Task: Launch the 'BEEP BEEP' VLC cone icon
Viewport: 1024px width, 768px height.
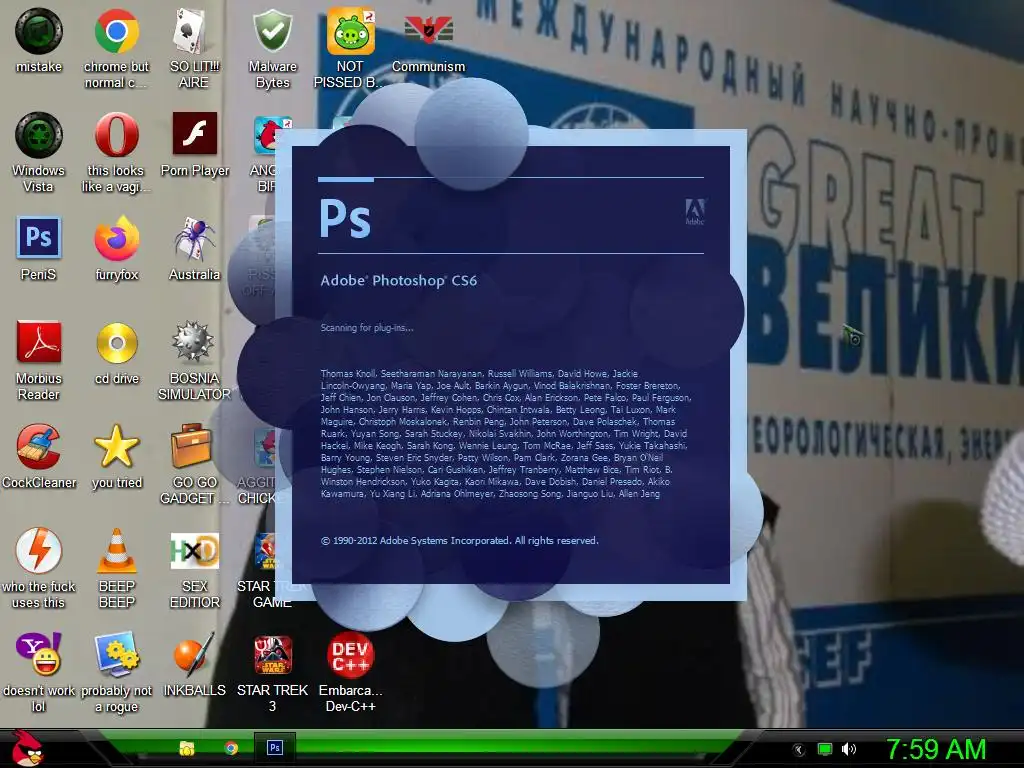Action: (x=116, y=551)
